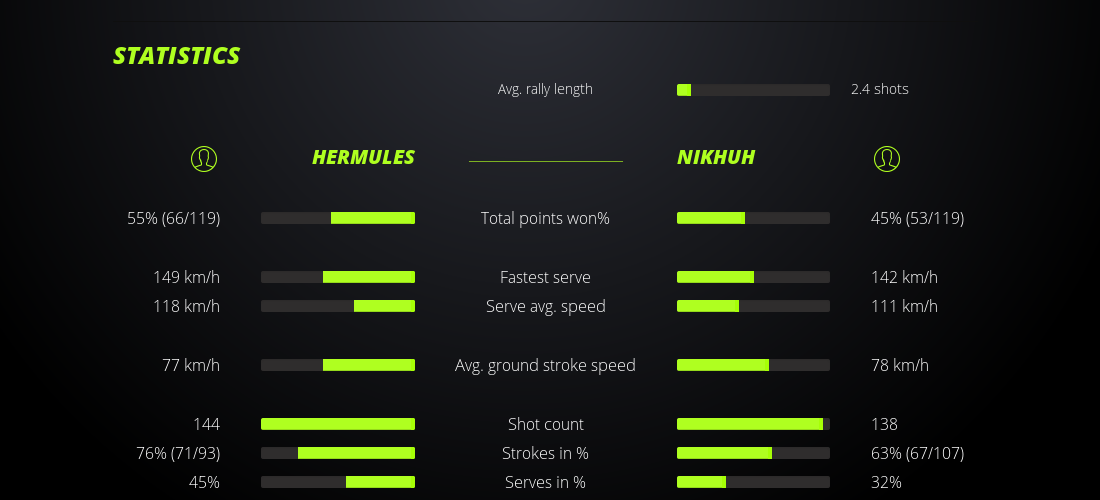Select the NIKHUH player name

[716, 157]
